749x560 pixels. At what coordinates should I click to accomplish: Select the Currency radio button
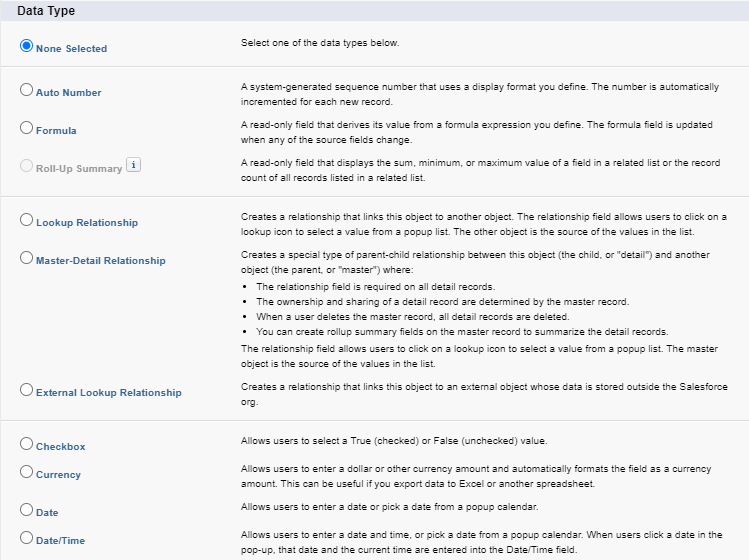(x=26, y=472)
